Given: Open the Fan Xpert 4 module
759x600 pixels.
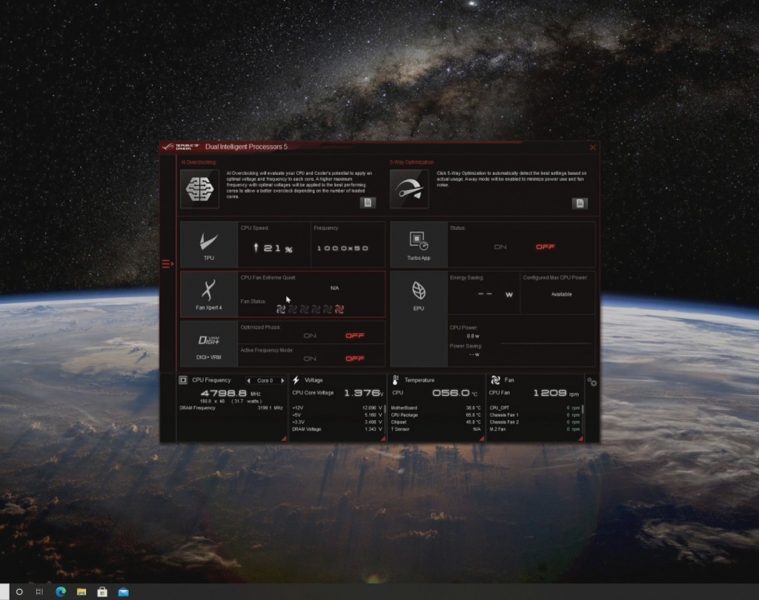Looking at the screenshot, I should tap(209, 294).
